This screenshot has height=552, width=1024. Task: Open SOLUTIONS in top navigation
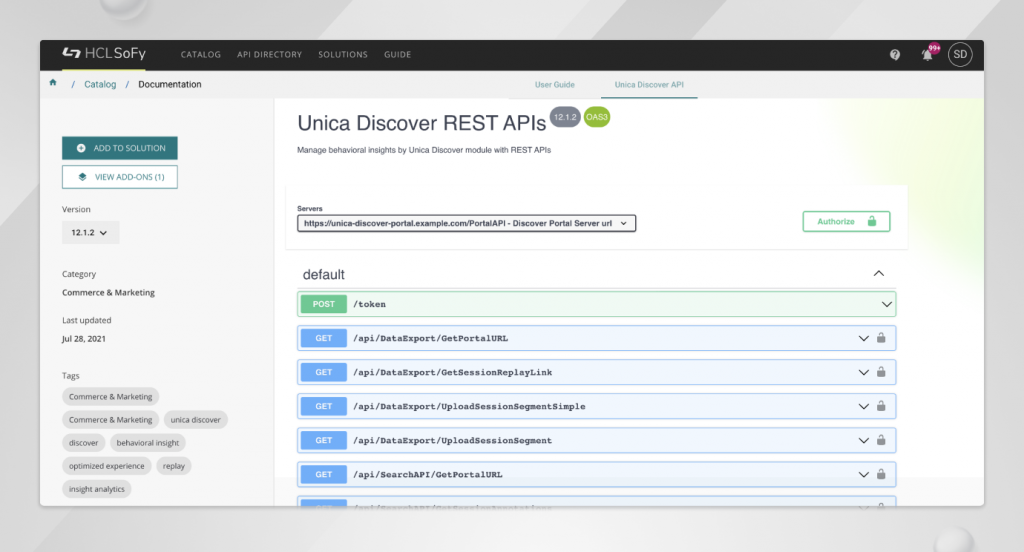pyautogui.click(x=343, y=55)
